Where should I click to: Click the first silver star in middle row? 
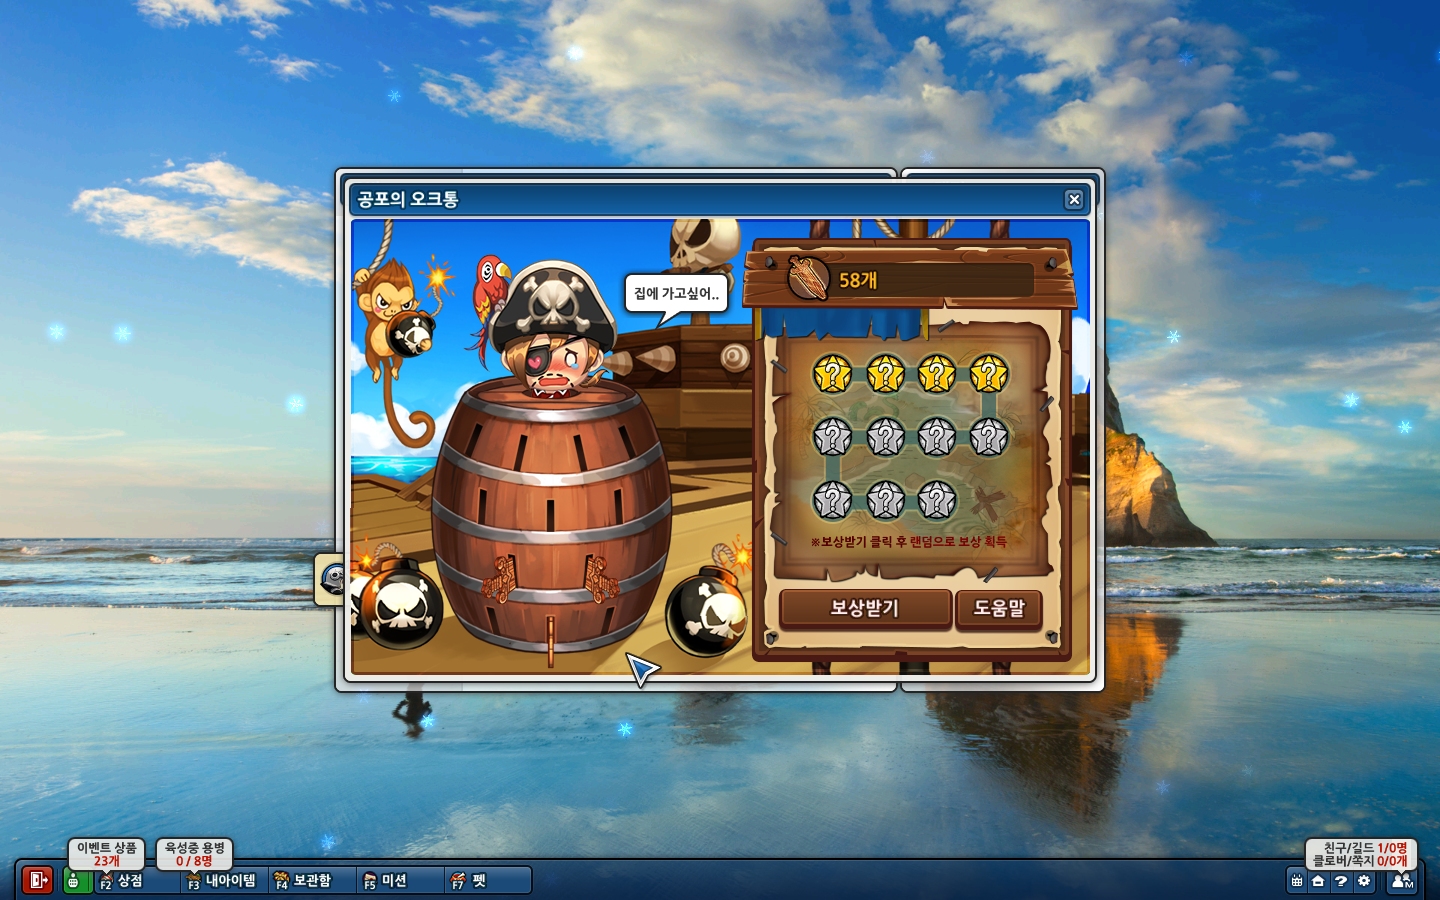pos(832,437)
